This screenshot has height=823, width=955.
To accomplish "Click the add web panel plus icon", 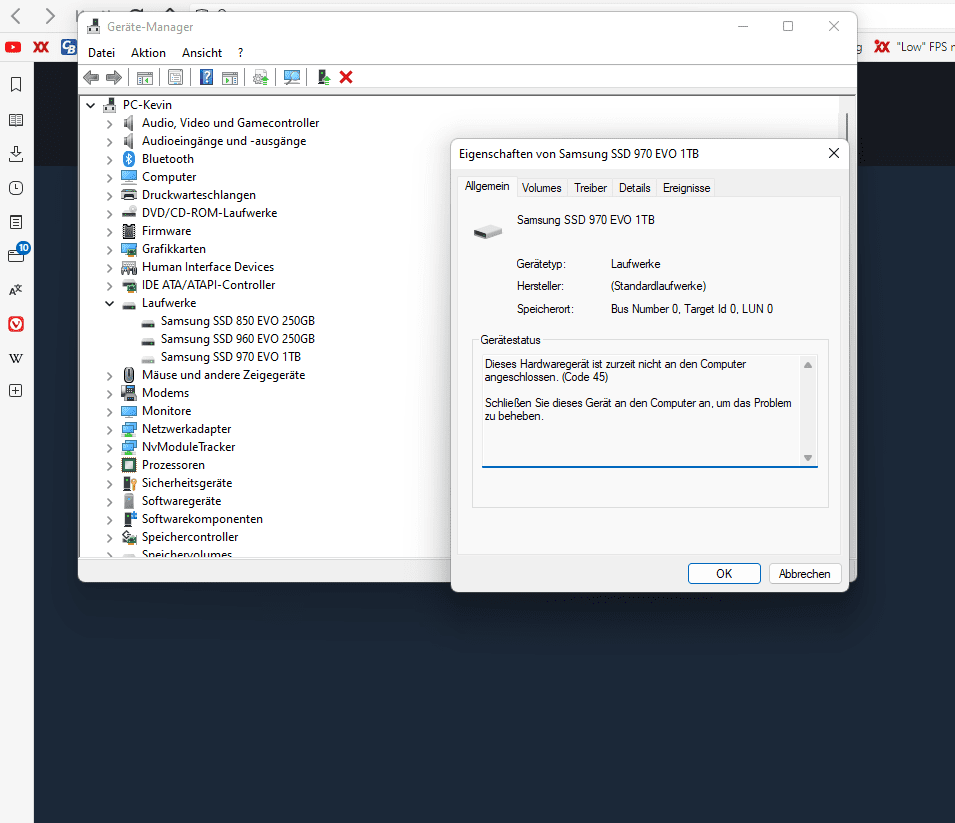I will point(16,390).
